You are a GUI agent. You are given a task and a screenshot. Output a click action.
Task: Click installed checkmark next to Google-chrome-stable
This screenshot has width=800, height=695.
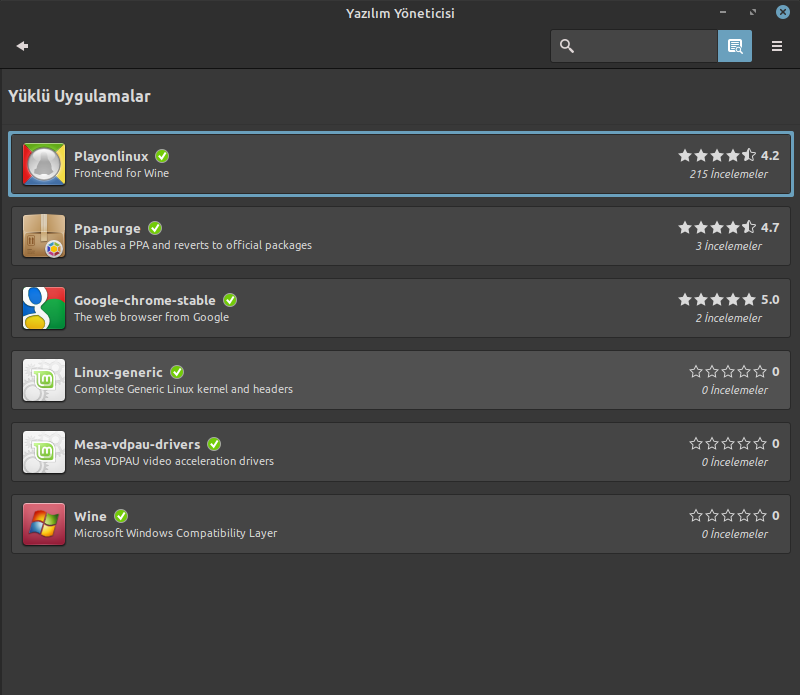(230, 300)
